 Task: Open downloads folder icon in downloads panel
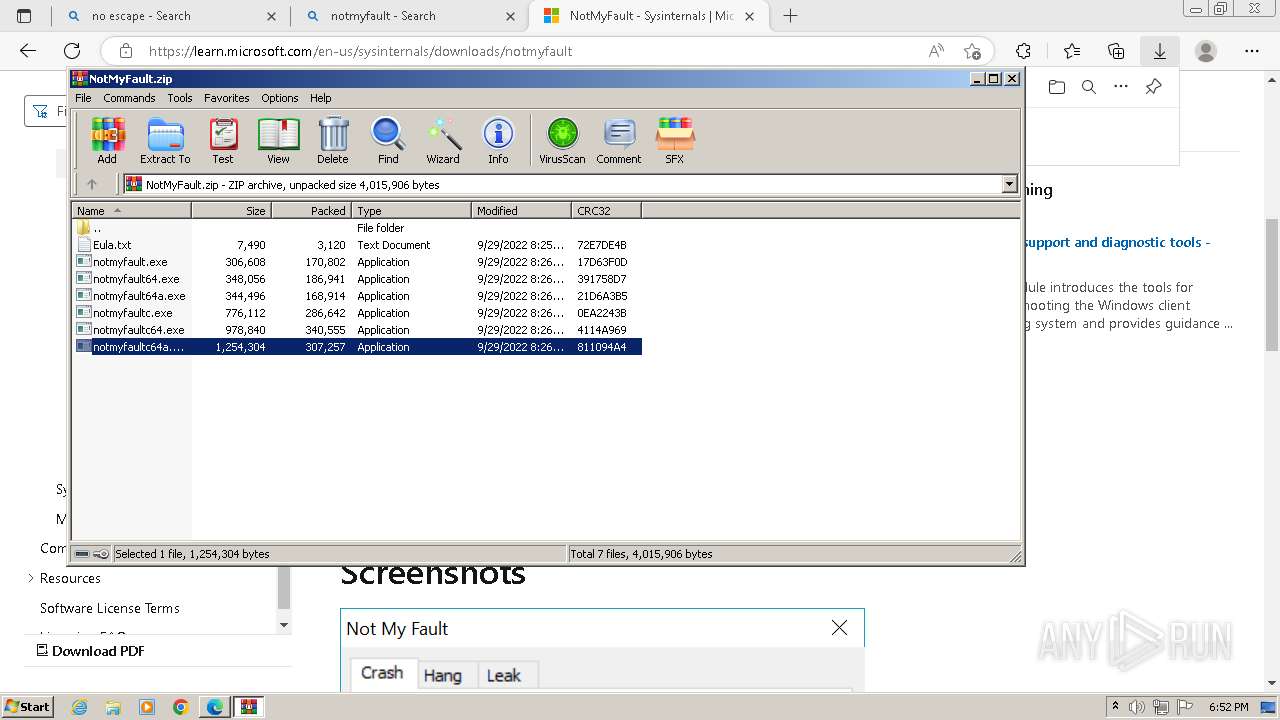pos(1057,87)
